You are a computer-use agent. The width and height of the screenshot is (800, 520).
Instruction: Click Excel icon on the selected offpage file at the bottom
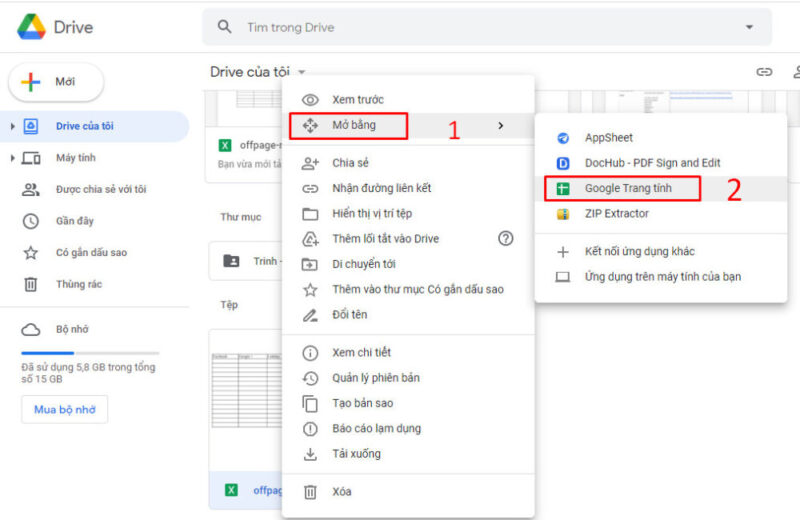point(231,490)
